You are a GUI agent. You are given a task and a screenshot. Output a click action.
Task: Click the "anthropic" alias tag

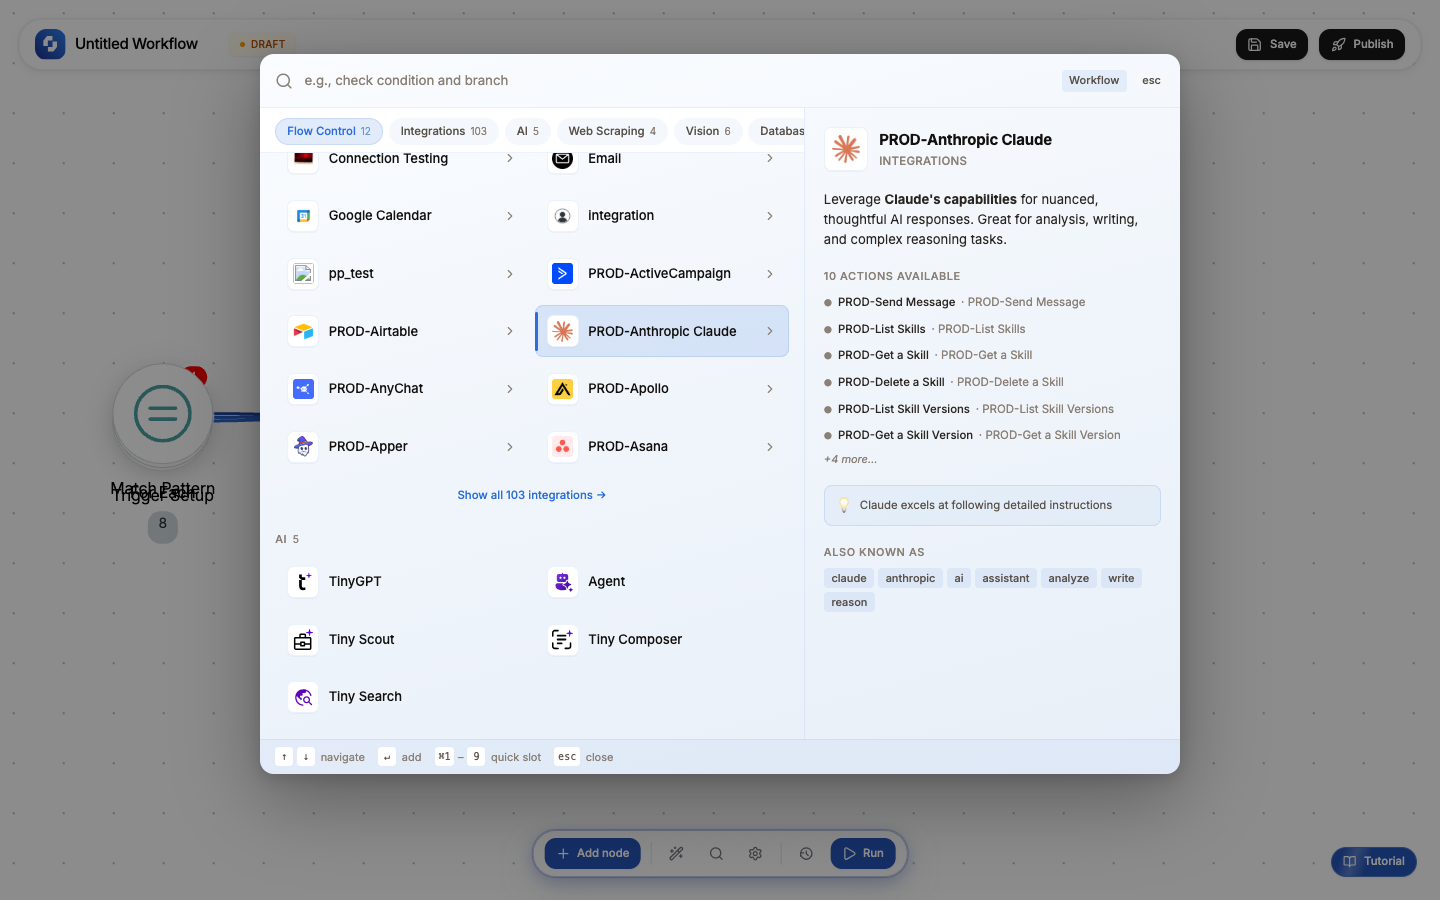point(910,578)
